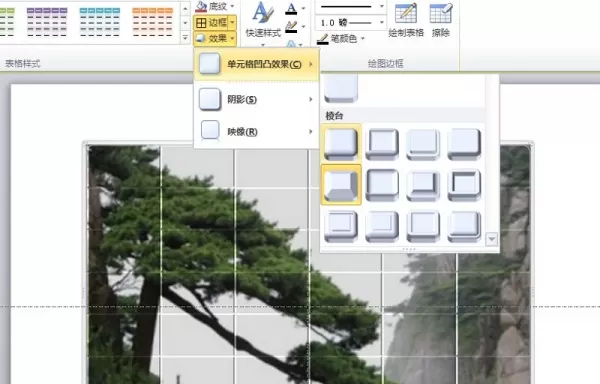Choose the teal table style thumbnail
This screenshot has width=600, height=384.
click(99, 22)
